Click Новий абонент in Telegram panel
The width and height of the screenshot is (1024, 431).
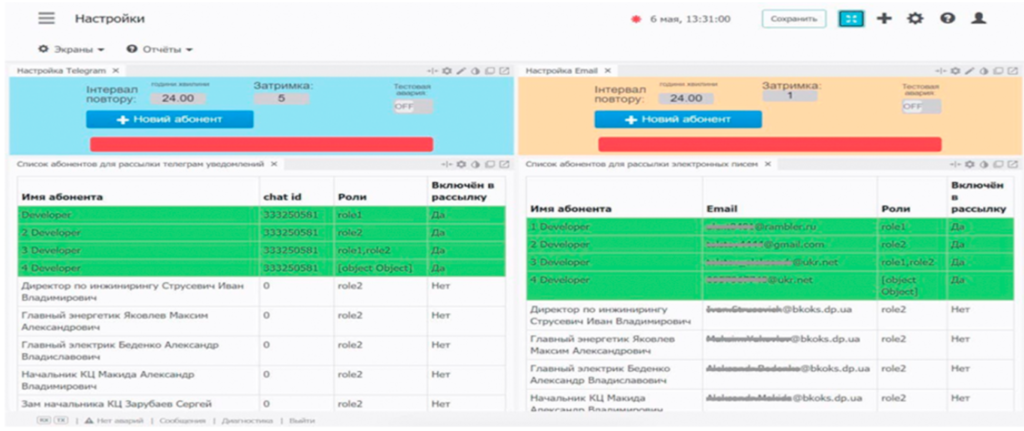(170, 120)
